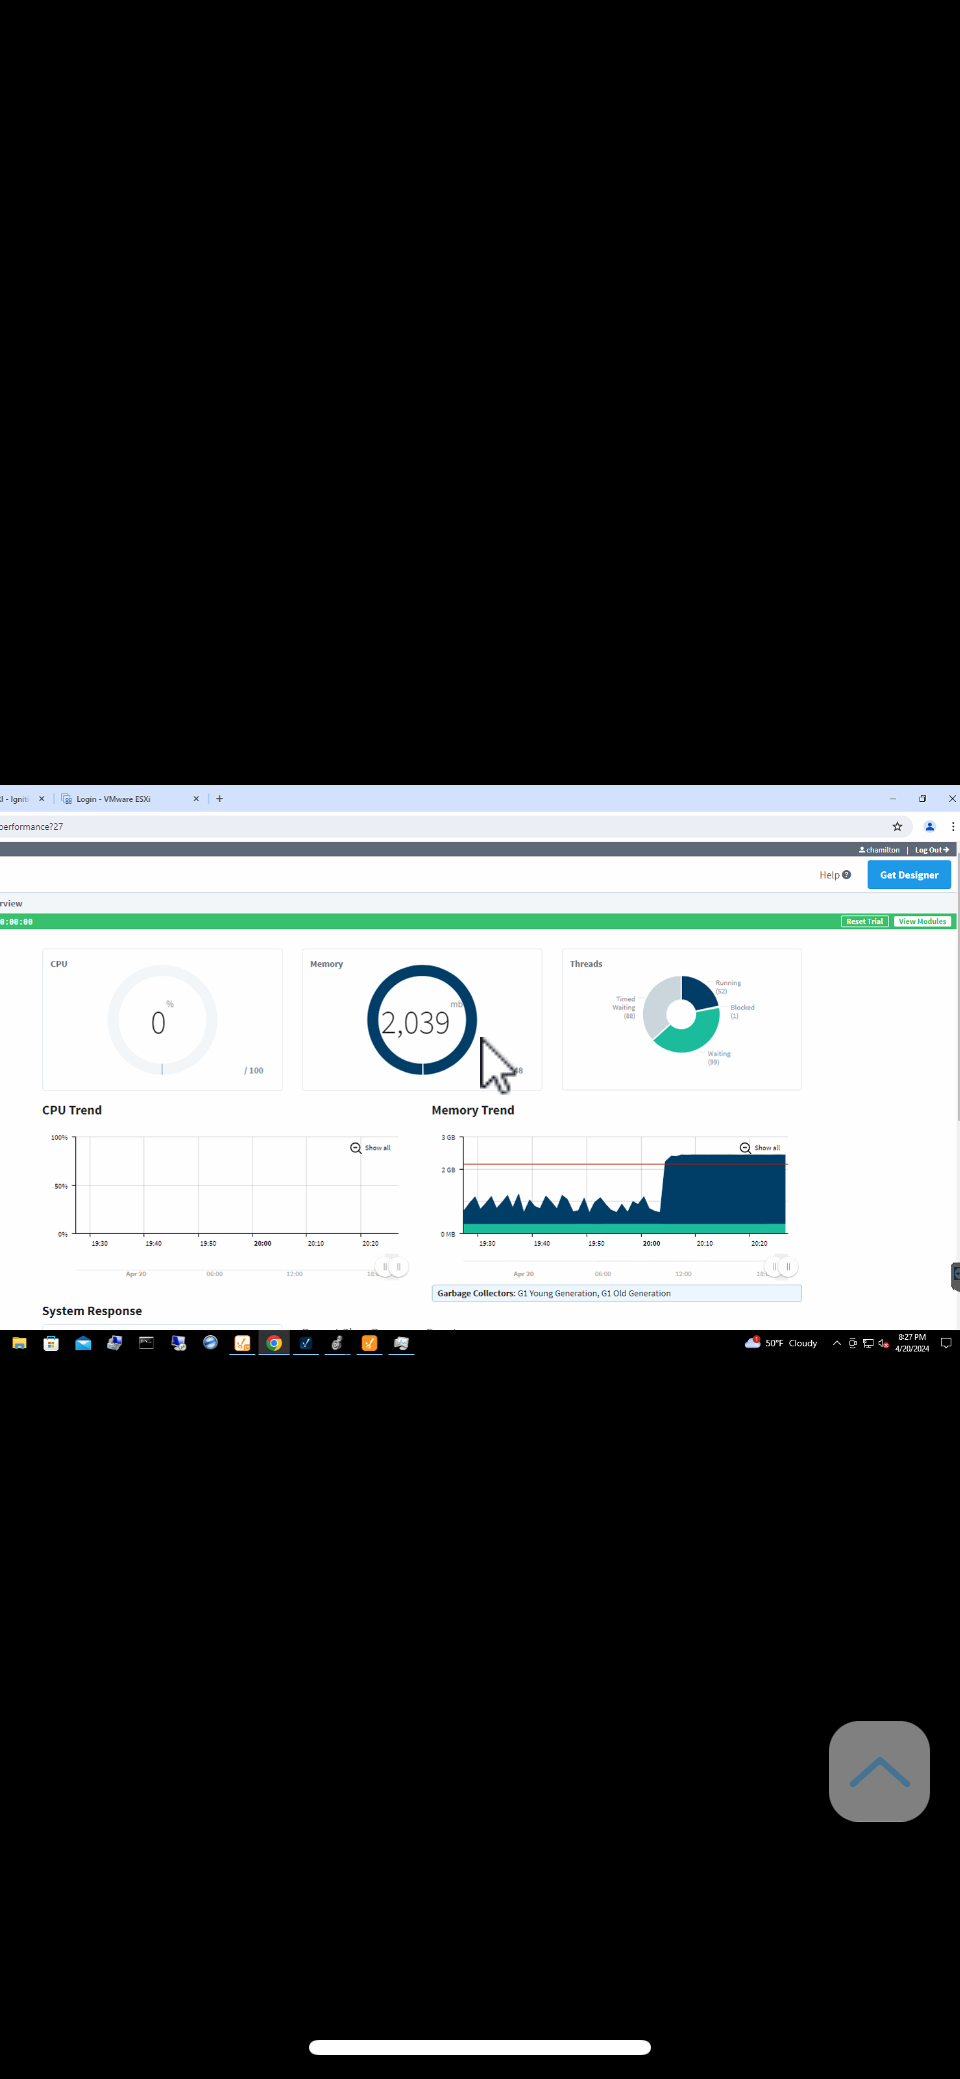Switch to Chrome in the taskbar

pyautogui.click(x=274, y=1343)
